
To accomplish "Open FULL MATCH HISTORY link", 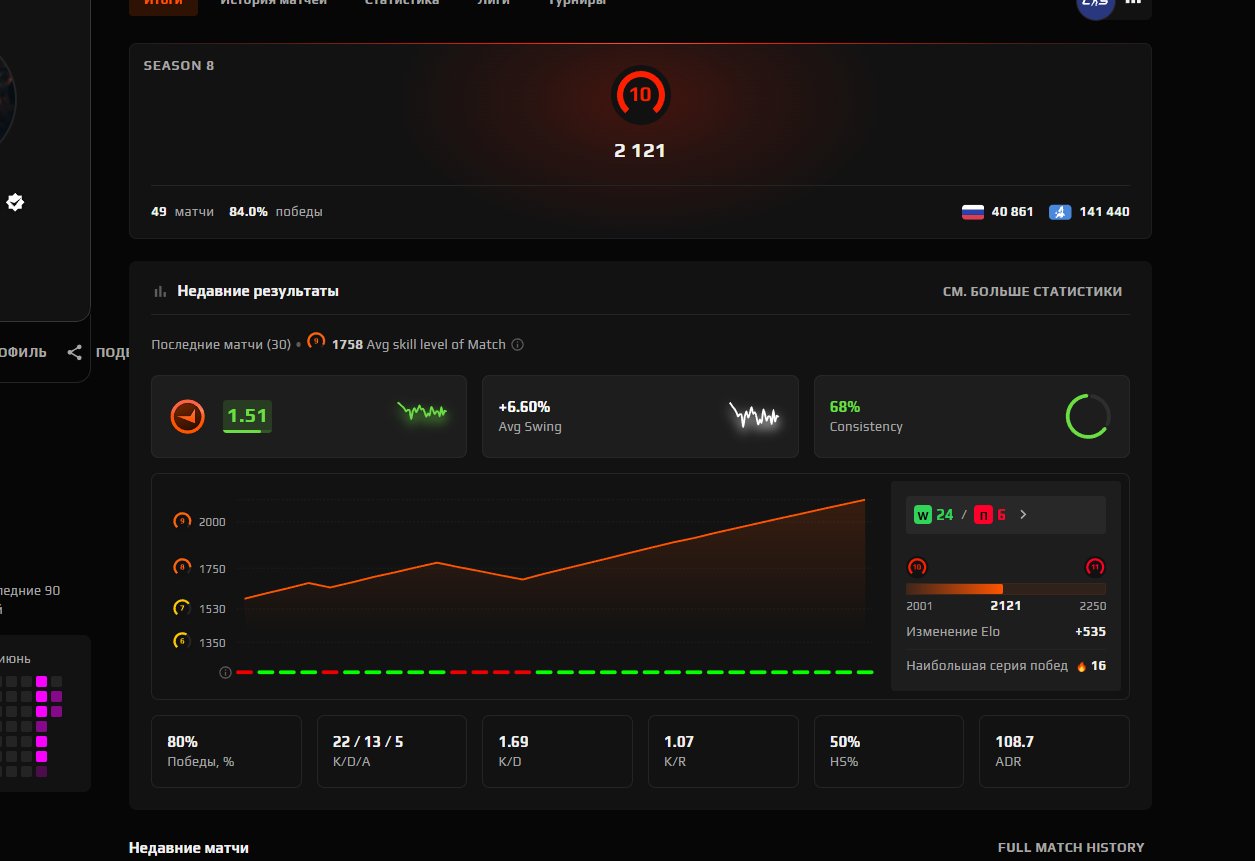I will point(1071,847).
